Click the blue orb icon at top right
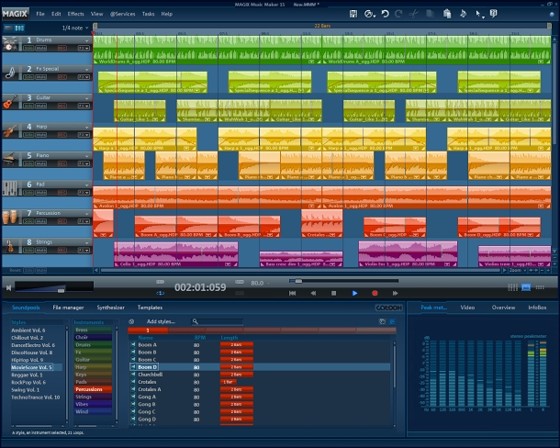The width and height of the screenshot is (560, 448). [552, 14]
